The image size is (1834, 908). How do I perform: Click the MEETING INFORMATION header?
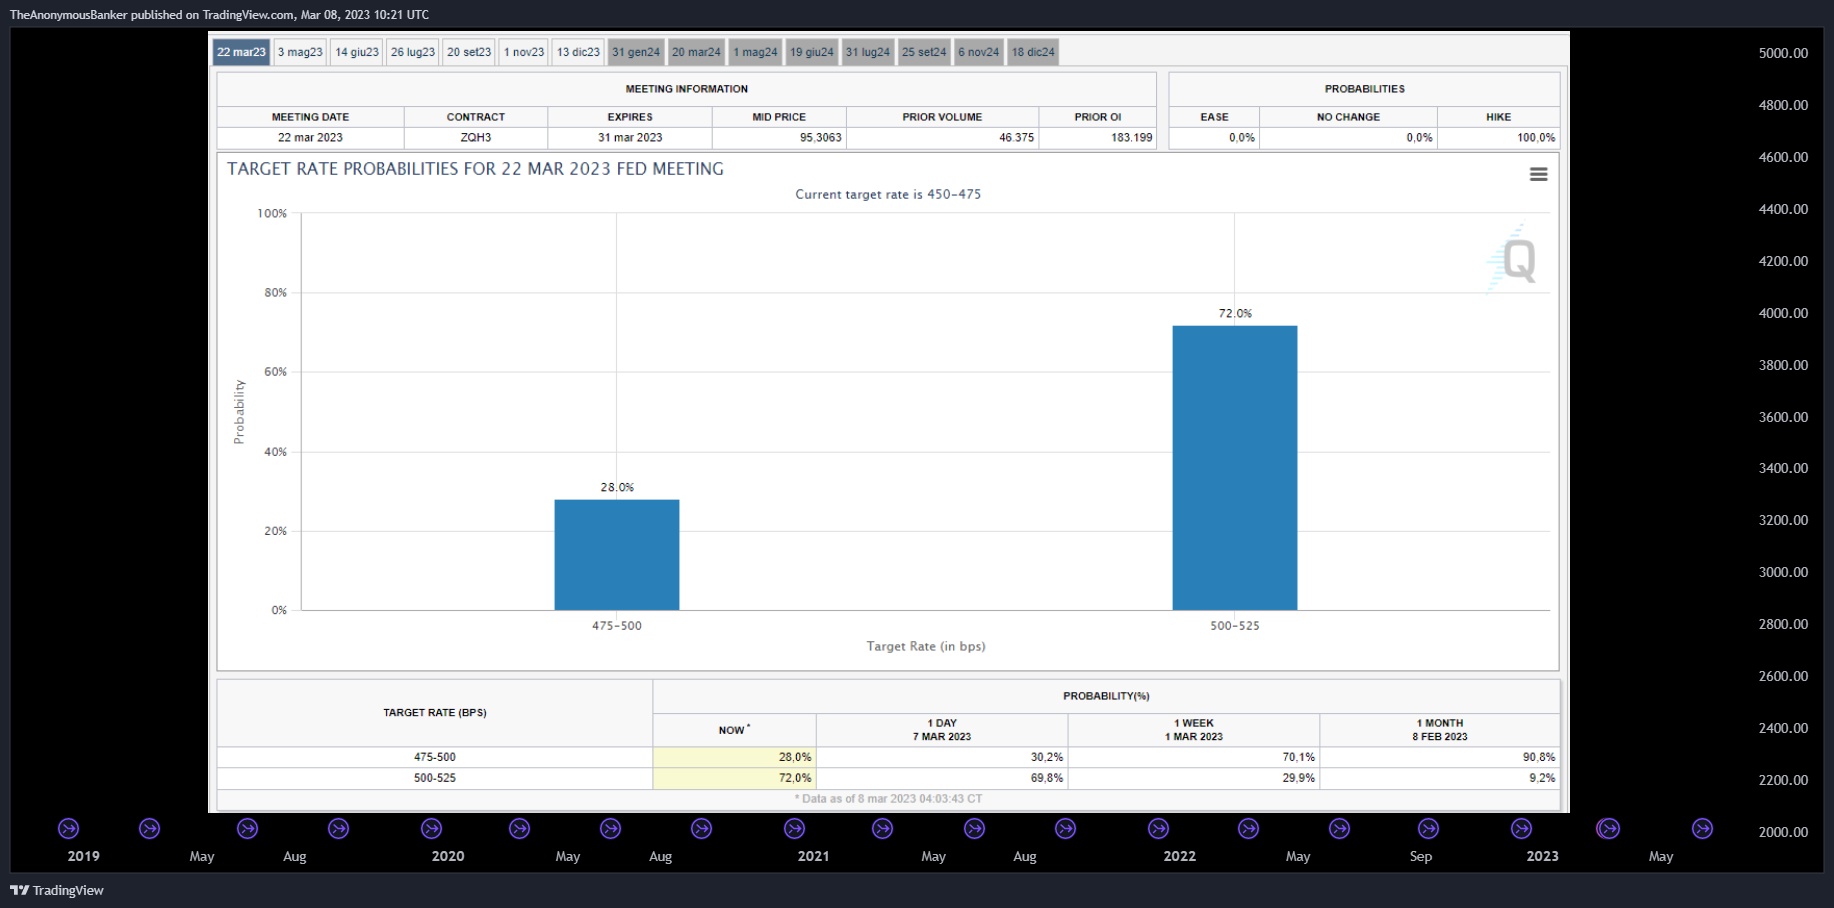pos(687,89)
